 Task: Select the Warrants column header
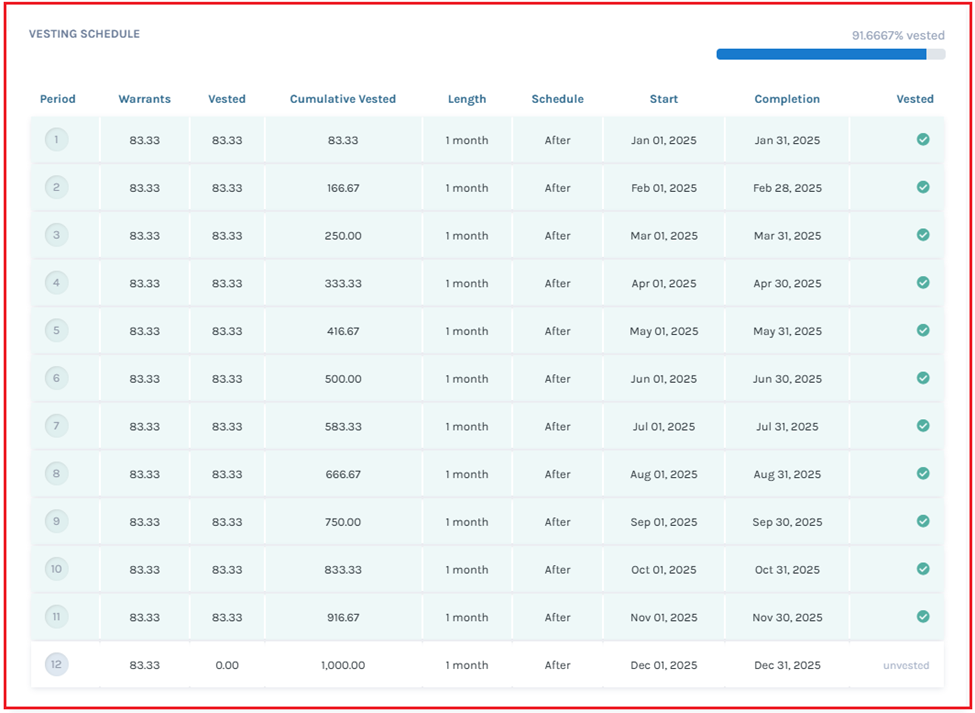(x=144, y=99)
